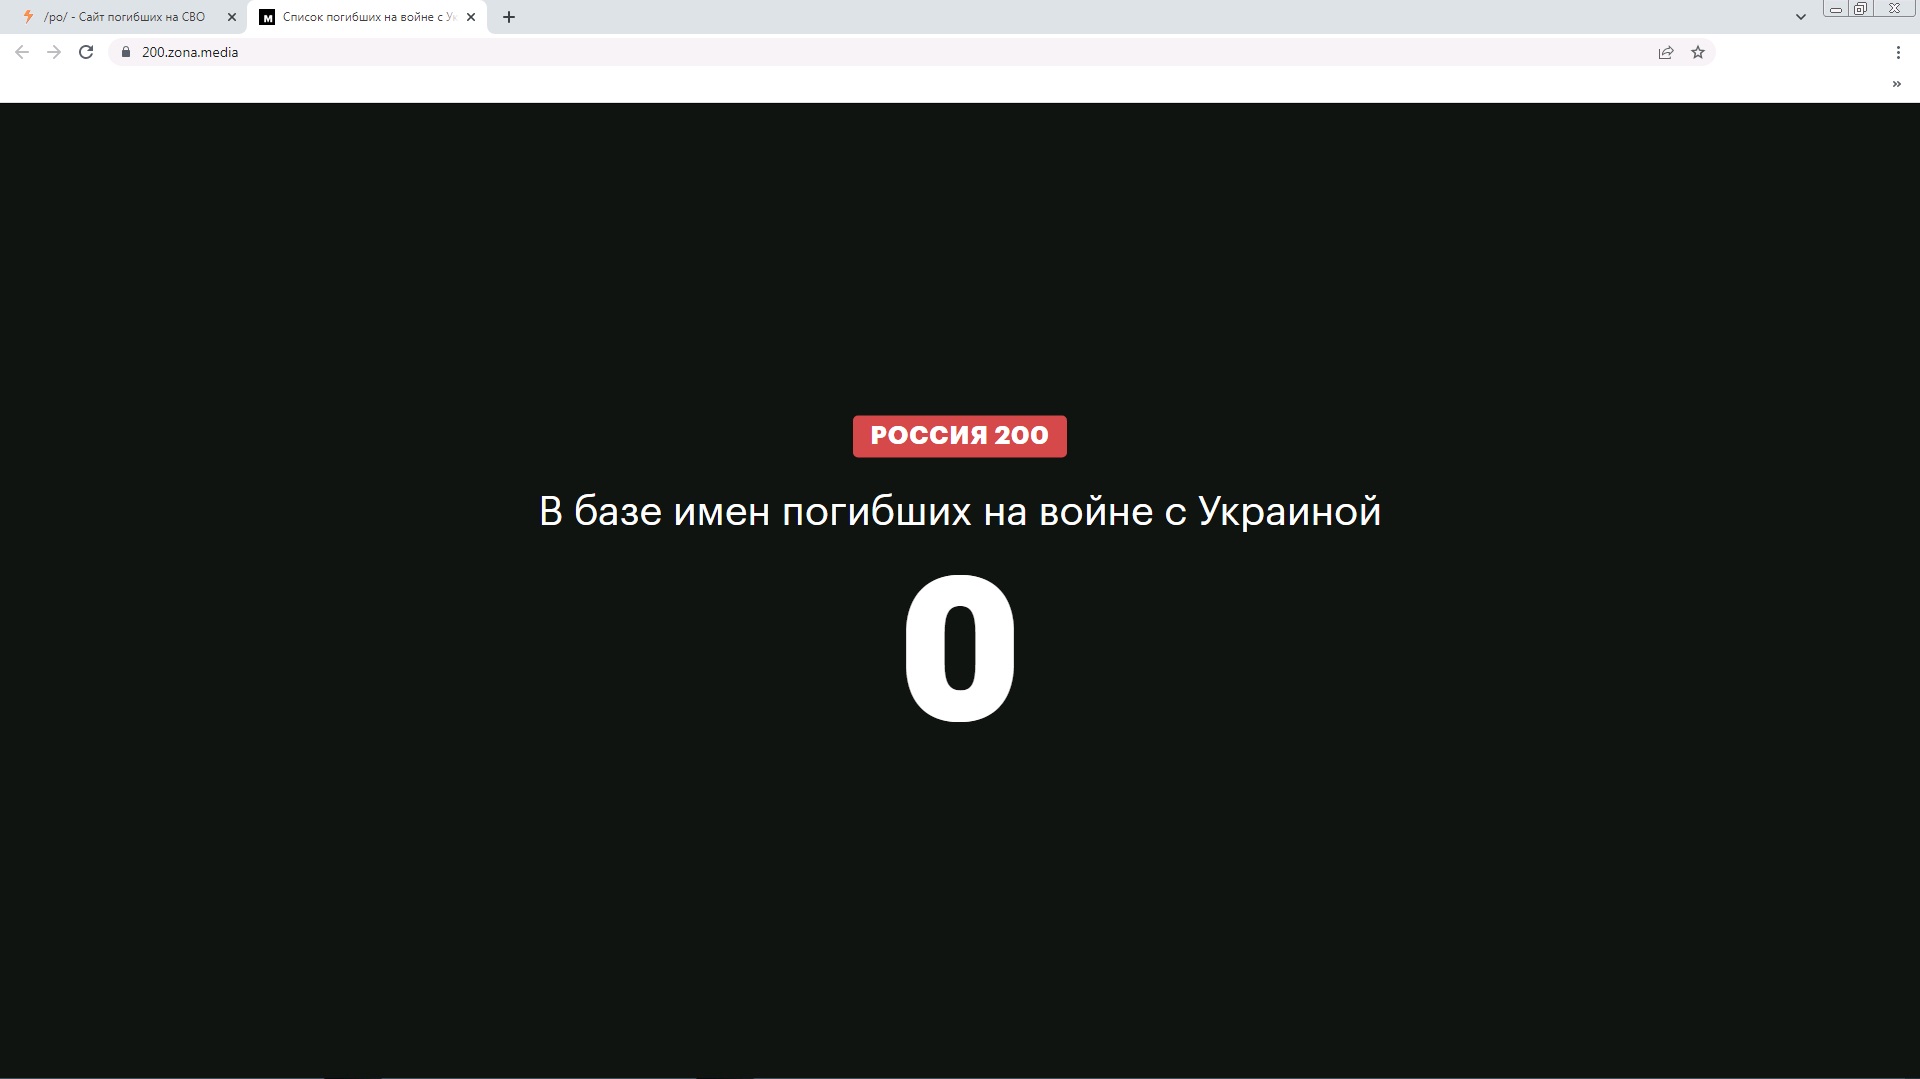Screen dimensions: 1920x1079
Task: Minimize the browser window
Action: [x=1836, y=9]
